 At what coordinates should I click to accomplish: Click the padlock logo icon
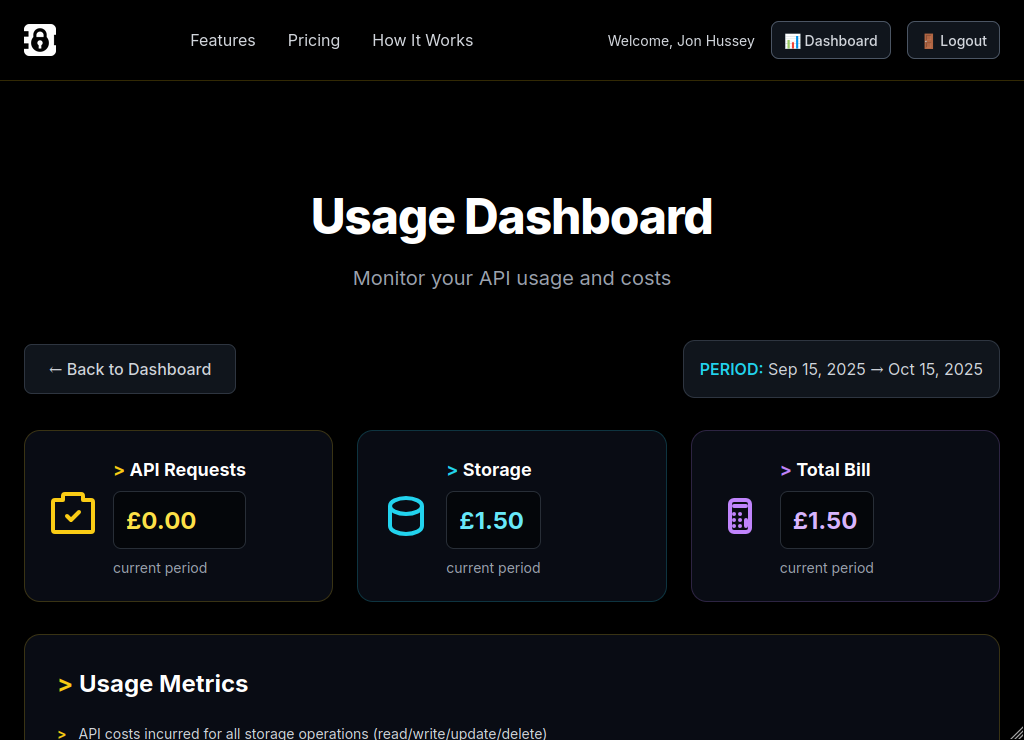40,40
